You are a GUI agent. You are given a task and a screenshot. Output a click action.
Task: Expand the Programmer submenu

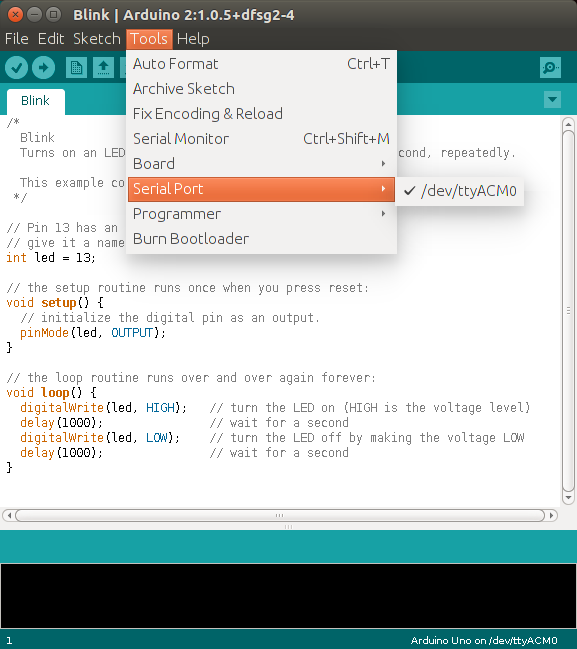[x=261, y=214]
